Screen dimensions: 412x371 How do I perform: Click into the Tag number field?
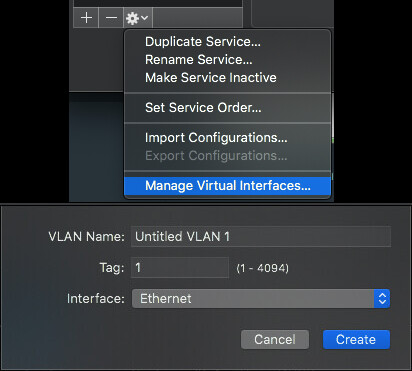point(180,267)
